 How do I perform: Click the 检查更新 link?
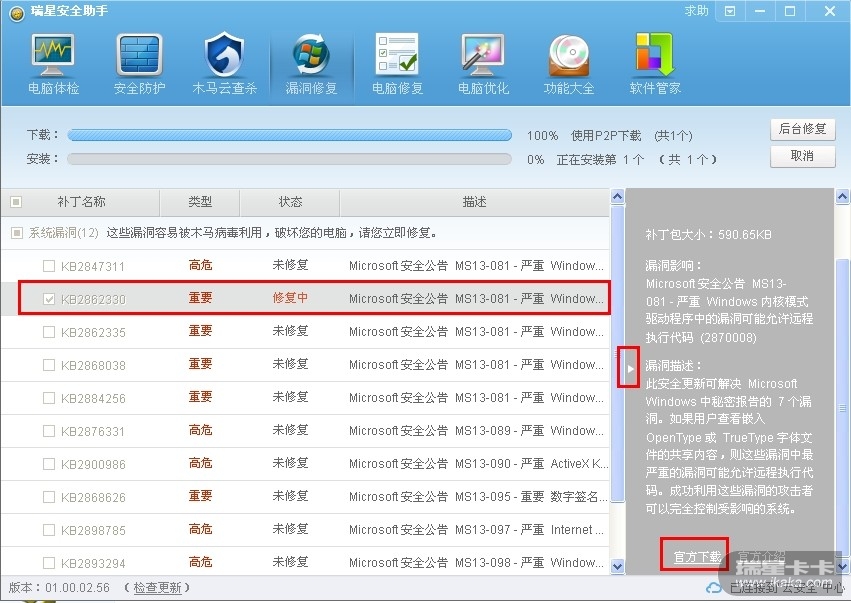pos(157,588)
